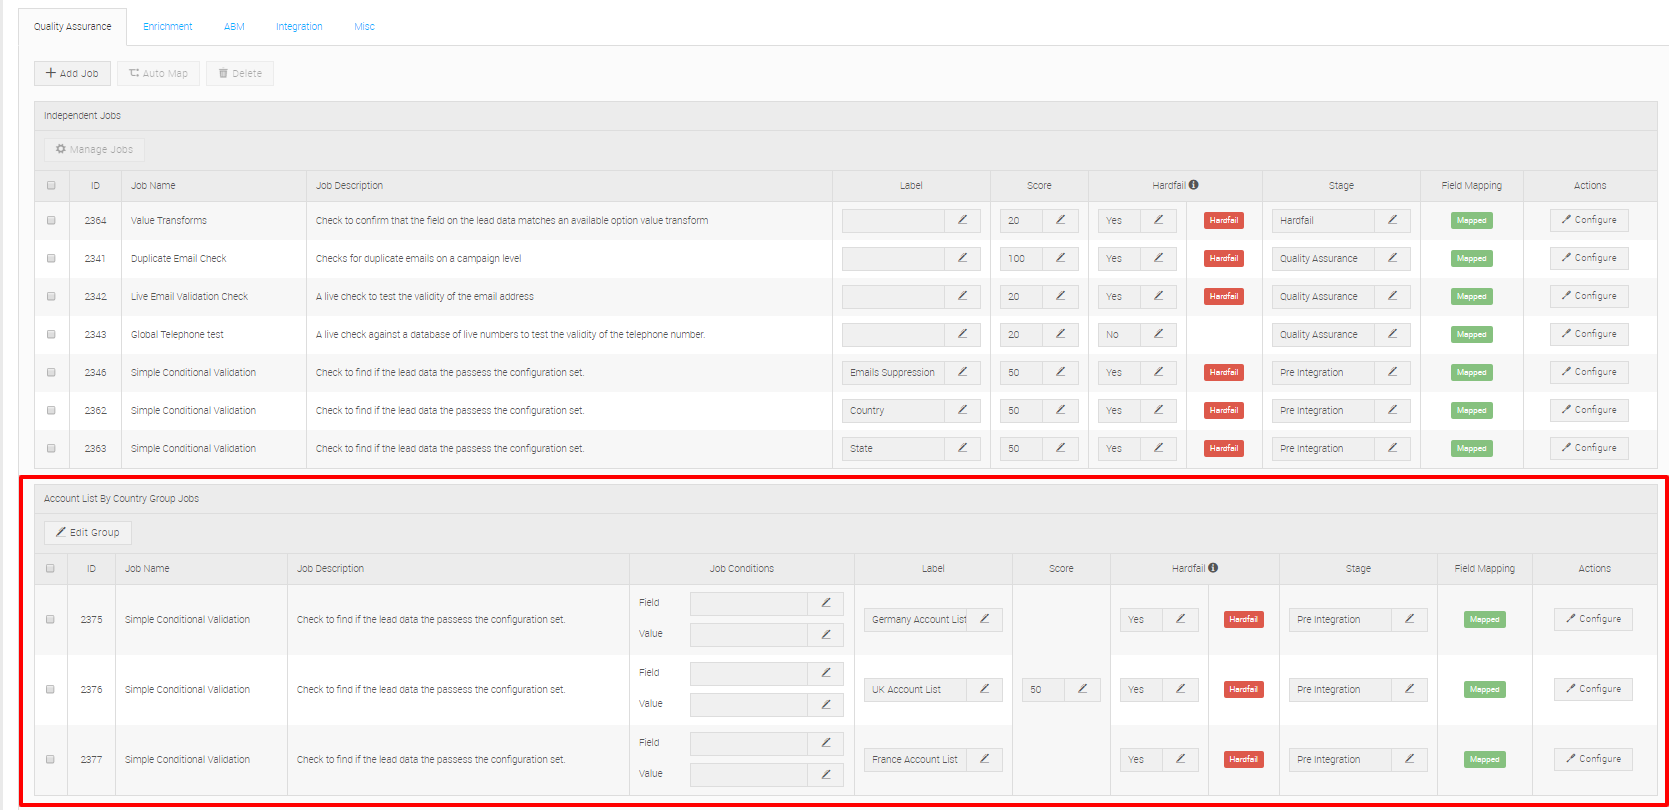Viewport: 1669px width, 810px height.
Task: Edit hardfail pencil for Global Telephone test
Action: 1158,334
